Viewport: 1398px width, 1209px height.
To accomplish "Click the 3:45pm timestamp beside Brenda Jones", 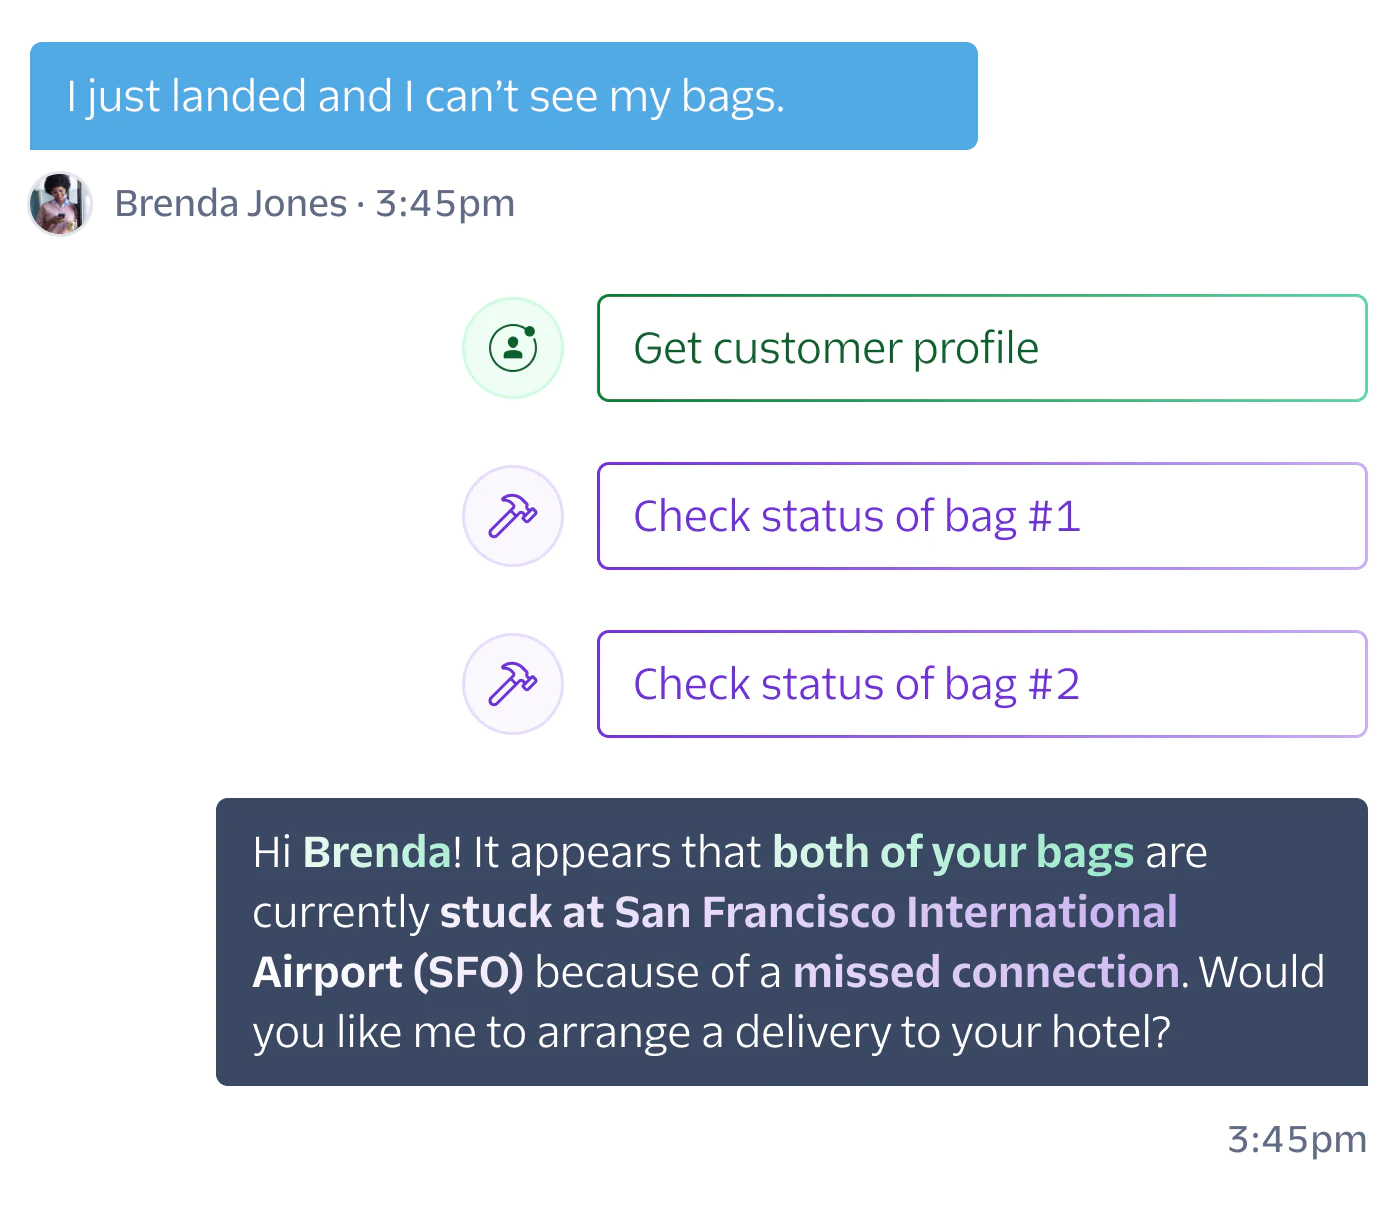I will pyautogui.click(x=445, y=204).
